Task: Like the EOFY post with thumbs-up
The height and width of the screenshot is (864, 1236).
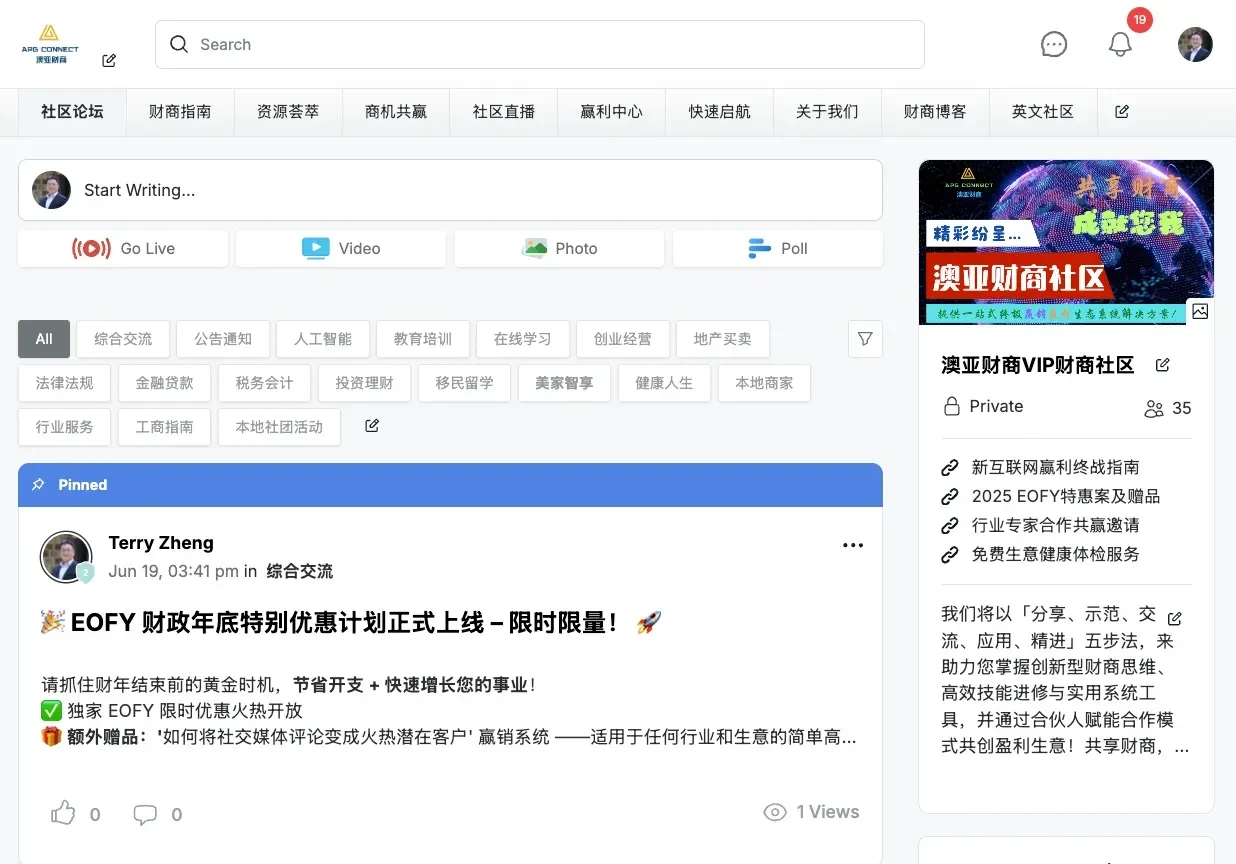Action: tap(63, 813)
